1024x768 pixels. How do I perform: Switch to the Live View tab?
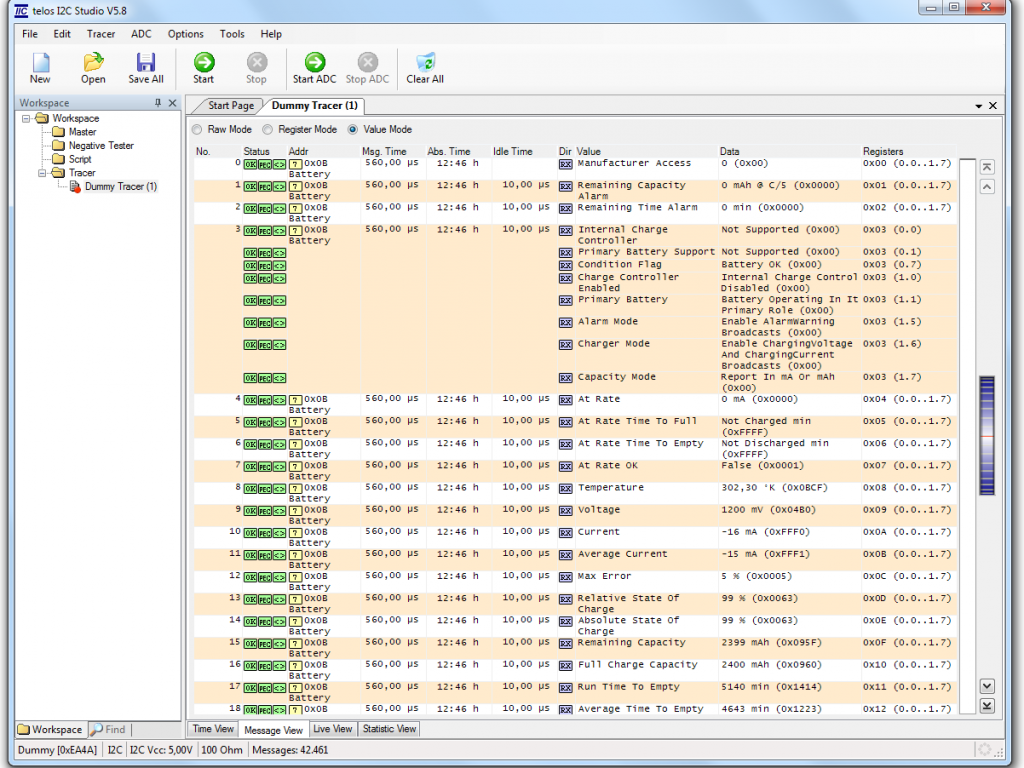332,729
